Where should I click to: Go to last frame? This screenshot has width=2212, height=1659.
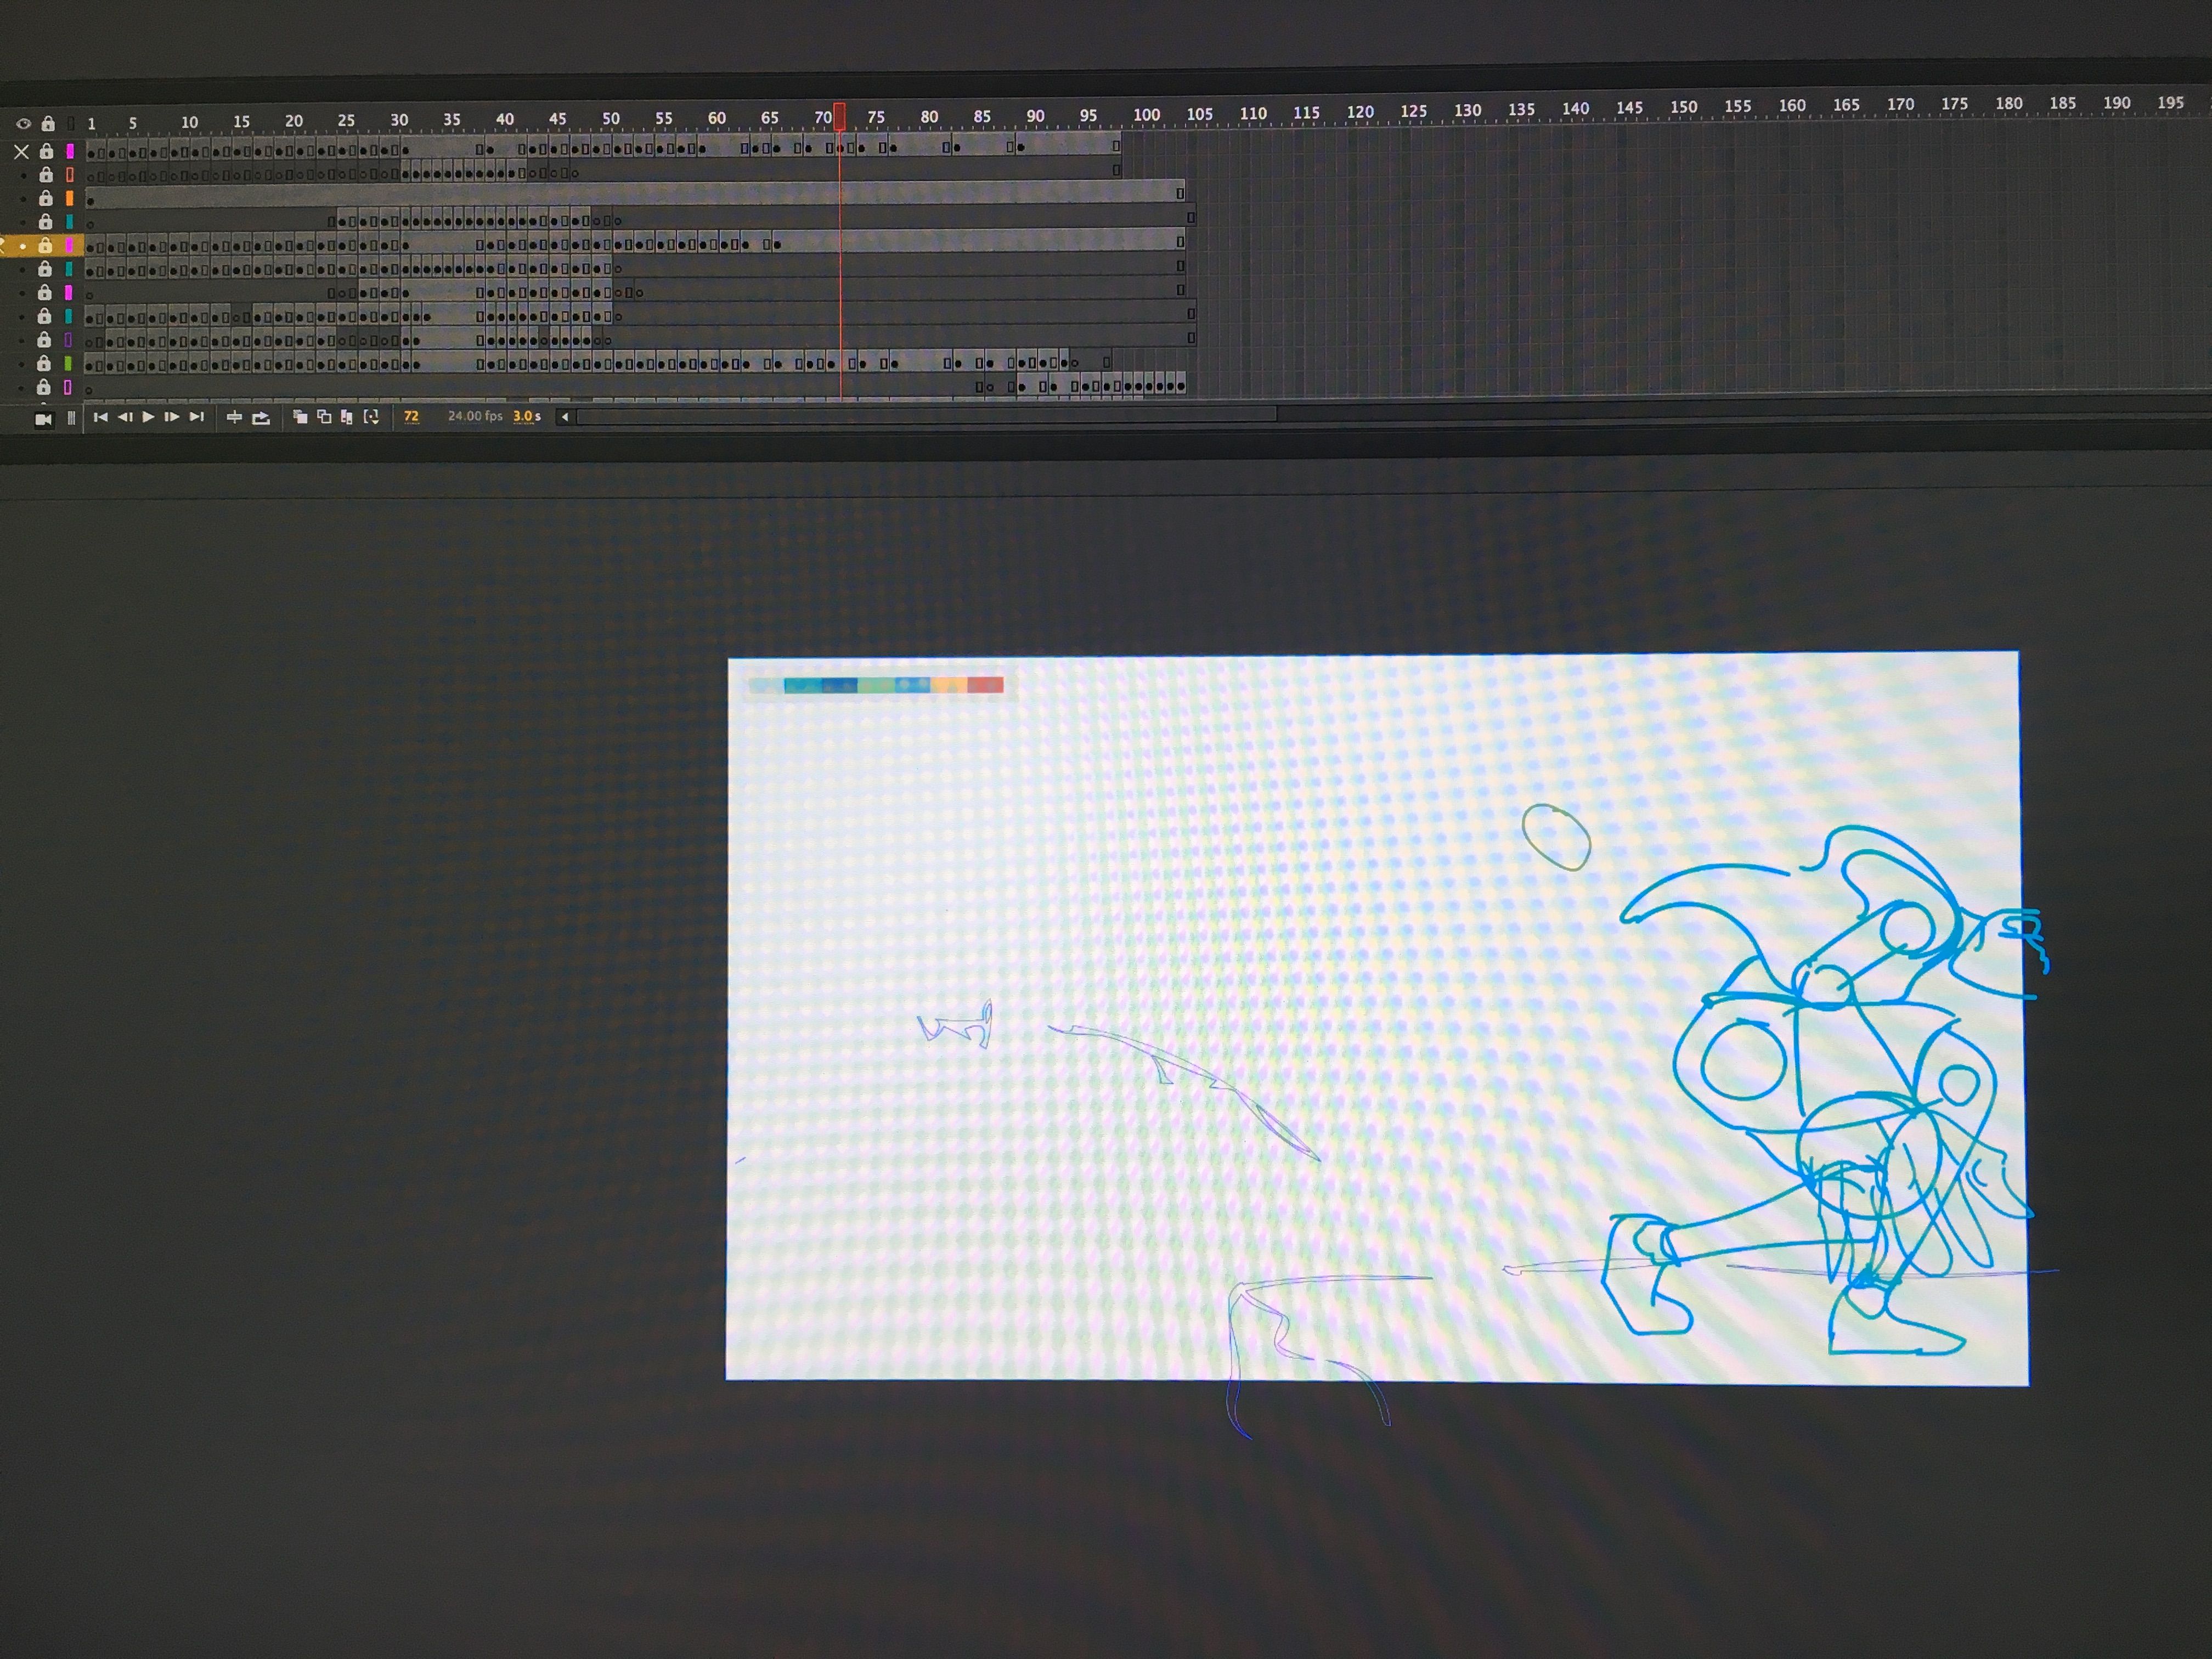click(197, 417)
